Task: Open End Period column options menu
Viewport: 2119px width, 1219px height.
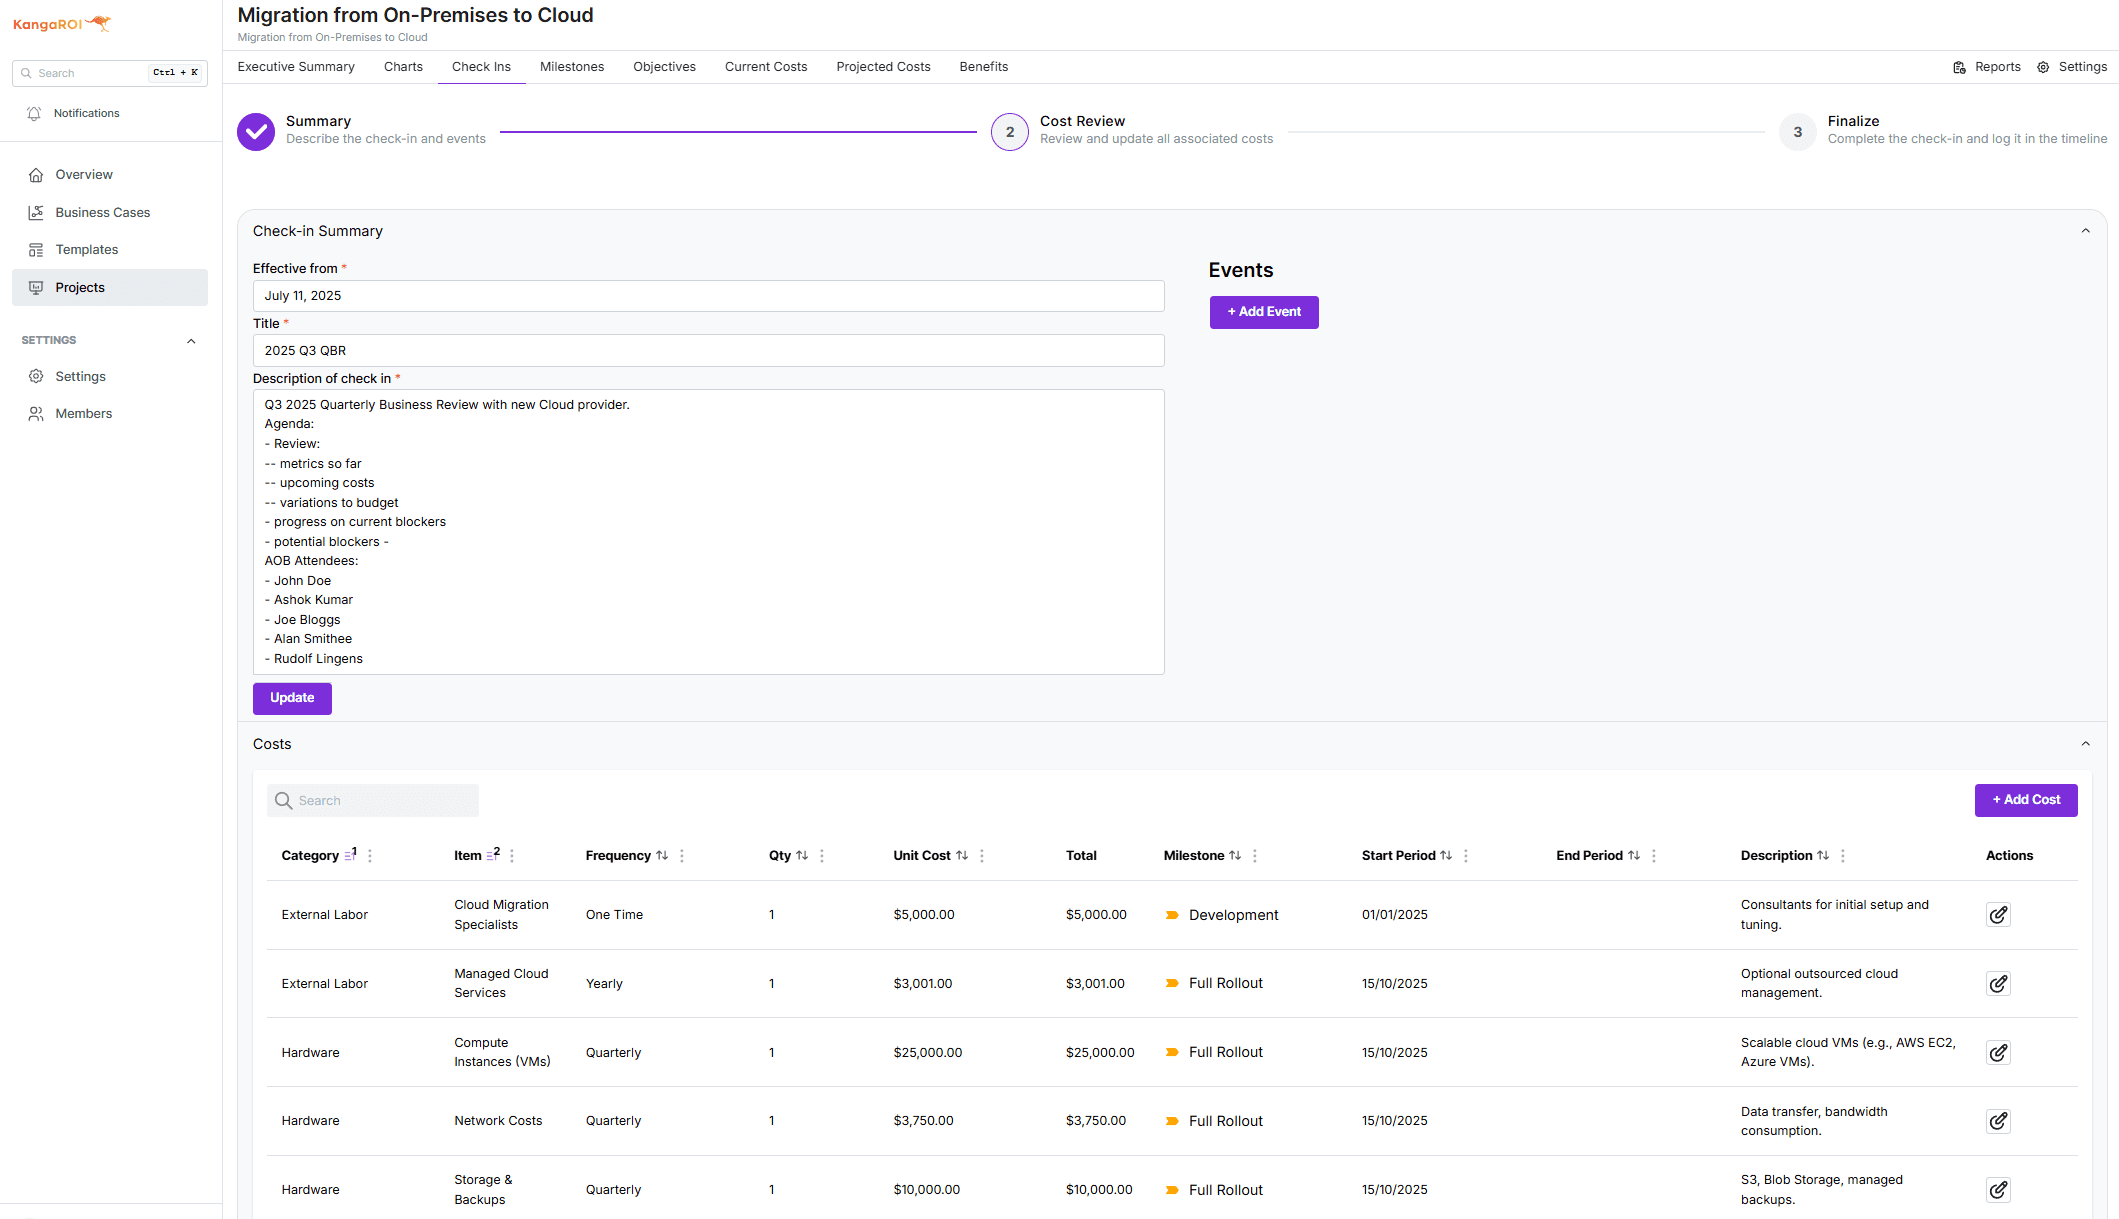Action: [1654, 856]
